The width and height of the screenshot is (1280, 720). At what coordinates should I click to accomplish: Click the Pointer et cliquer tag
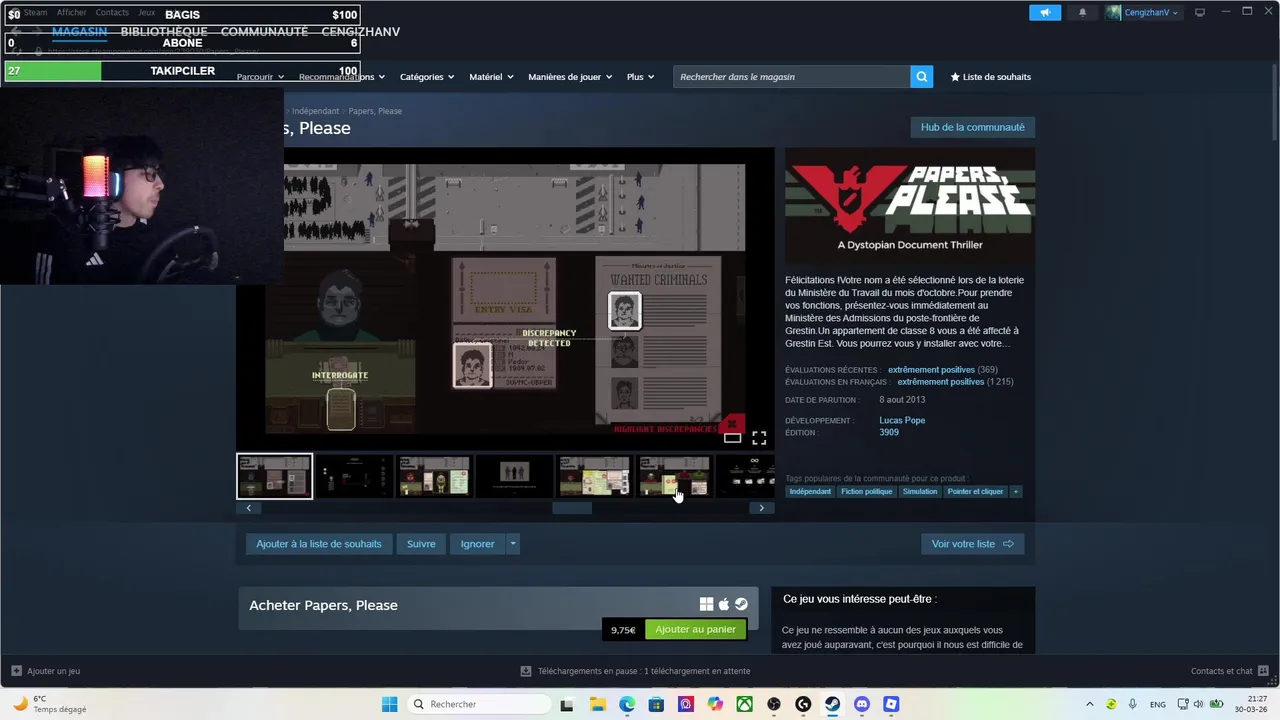[975, 491]
